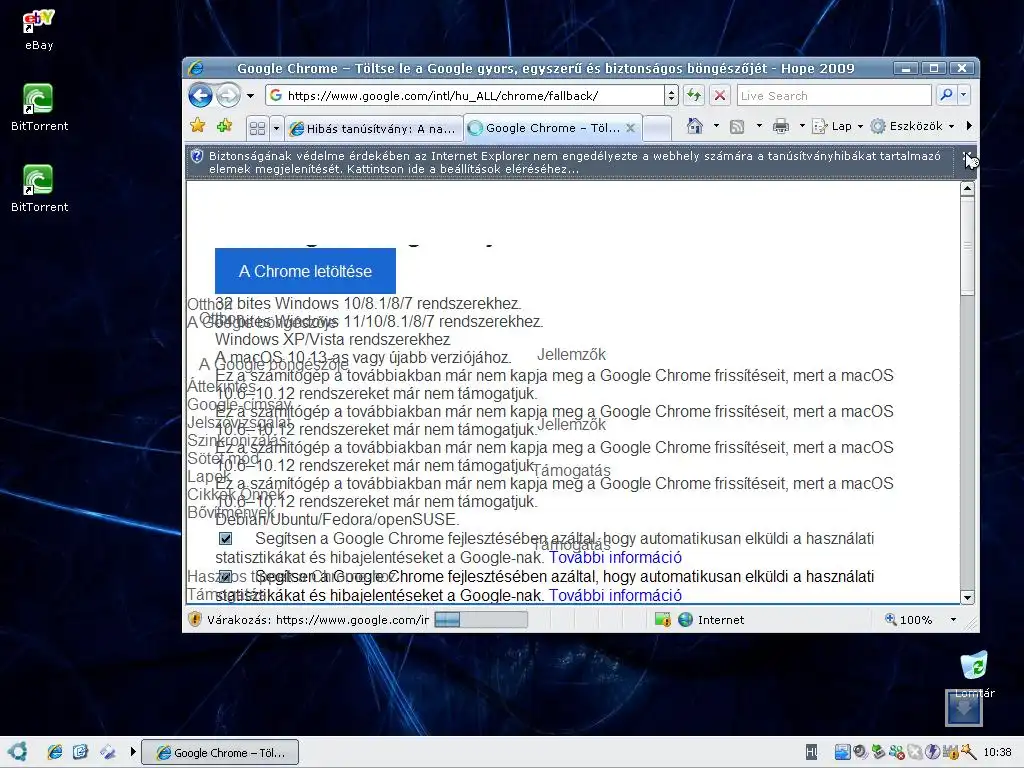Open search provider options dropdown

pos(964,95)
